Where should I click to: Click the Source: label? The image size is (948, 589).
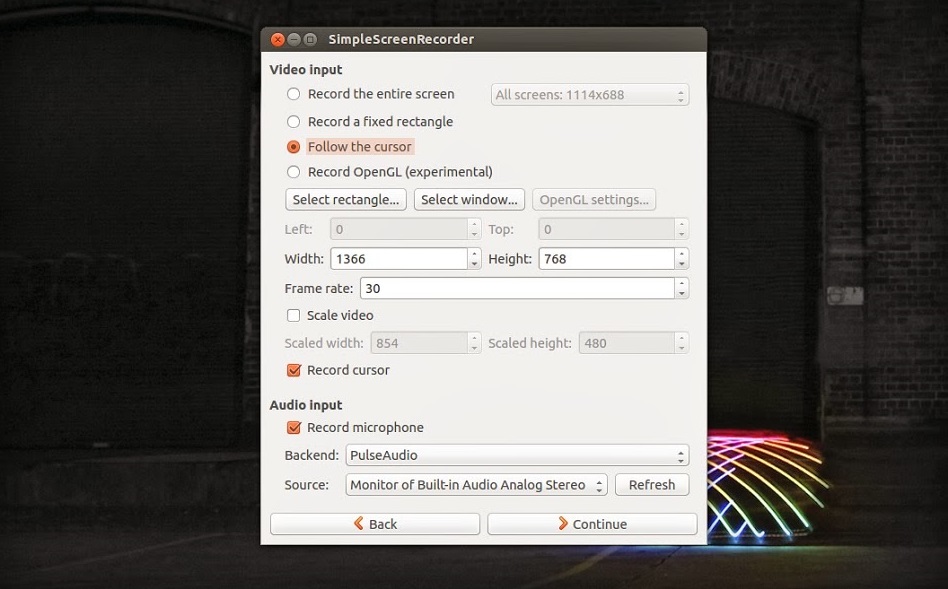pyautogui.click(x=307, y=485)
